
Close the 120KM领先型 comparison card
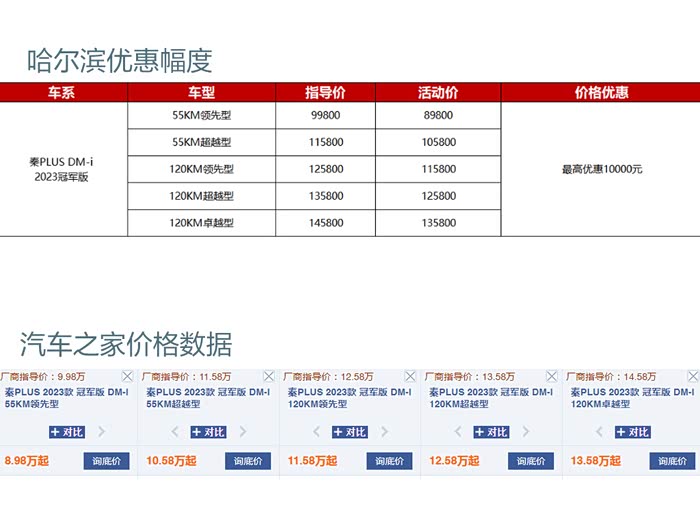[x=410, y=376]
